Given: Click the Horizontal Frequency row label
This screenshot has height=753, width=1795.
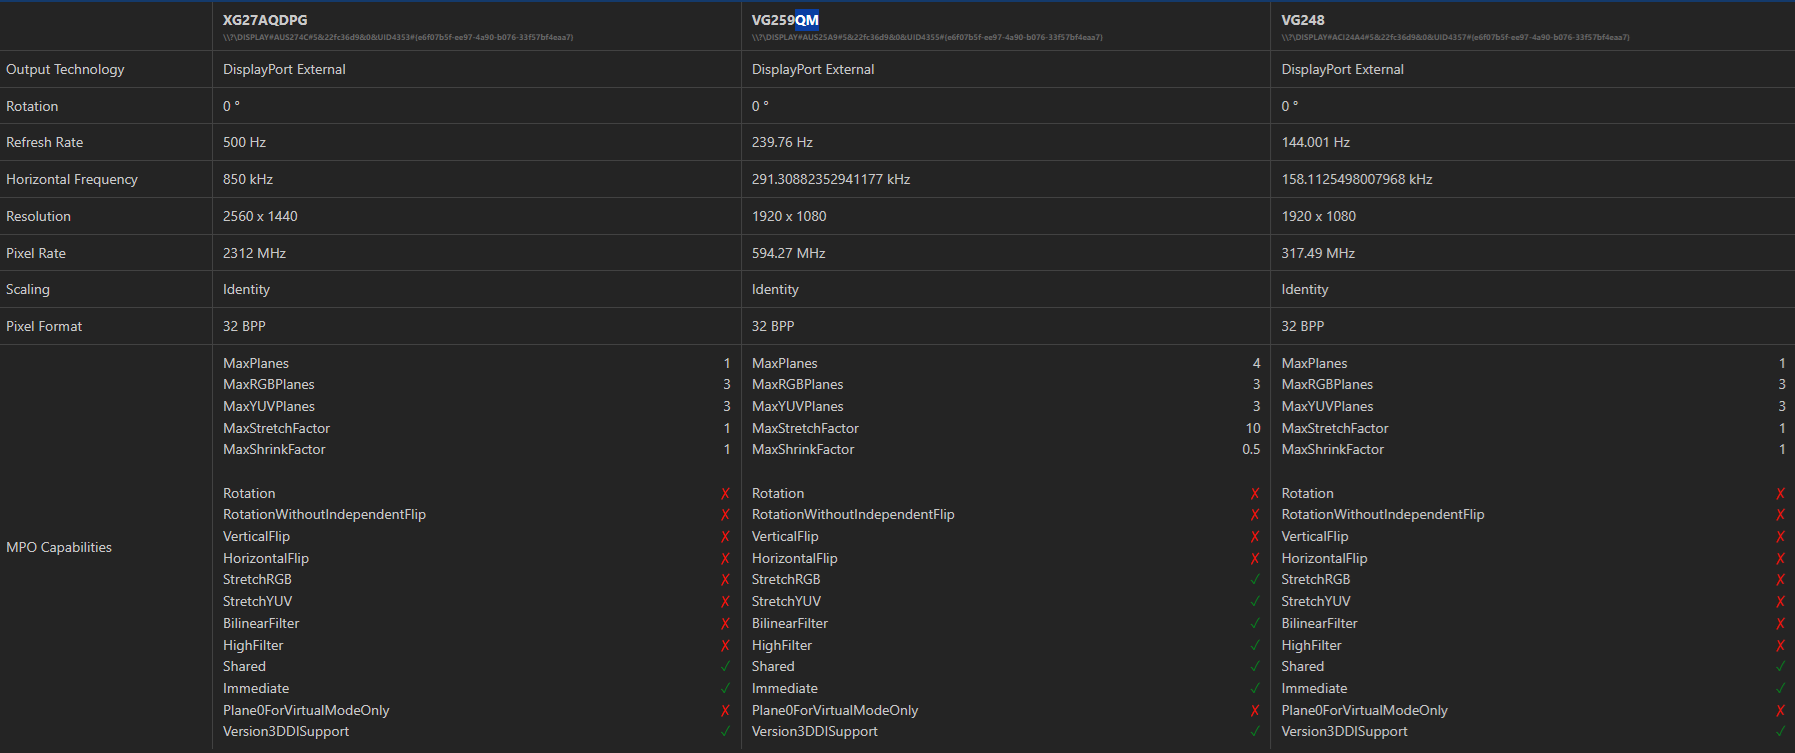Looking at the screenshot, I should pos(72,180).
